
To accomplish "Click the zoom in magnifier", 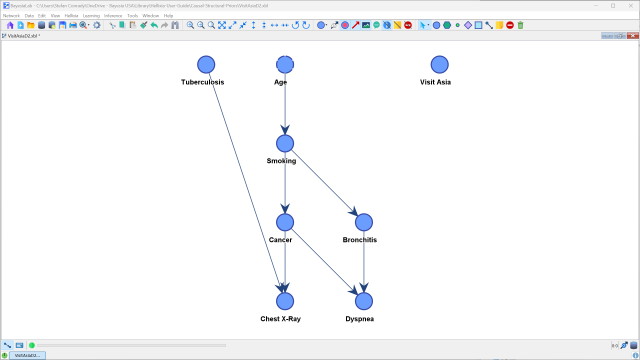I will tap(190, 25).
